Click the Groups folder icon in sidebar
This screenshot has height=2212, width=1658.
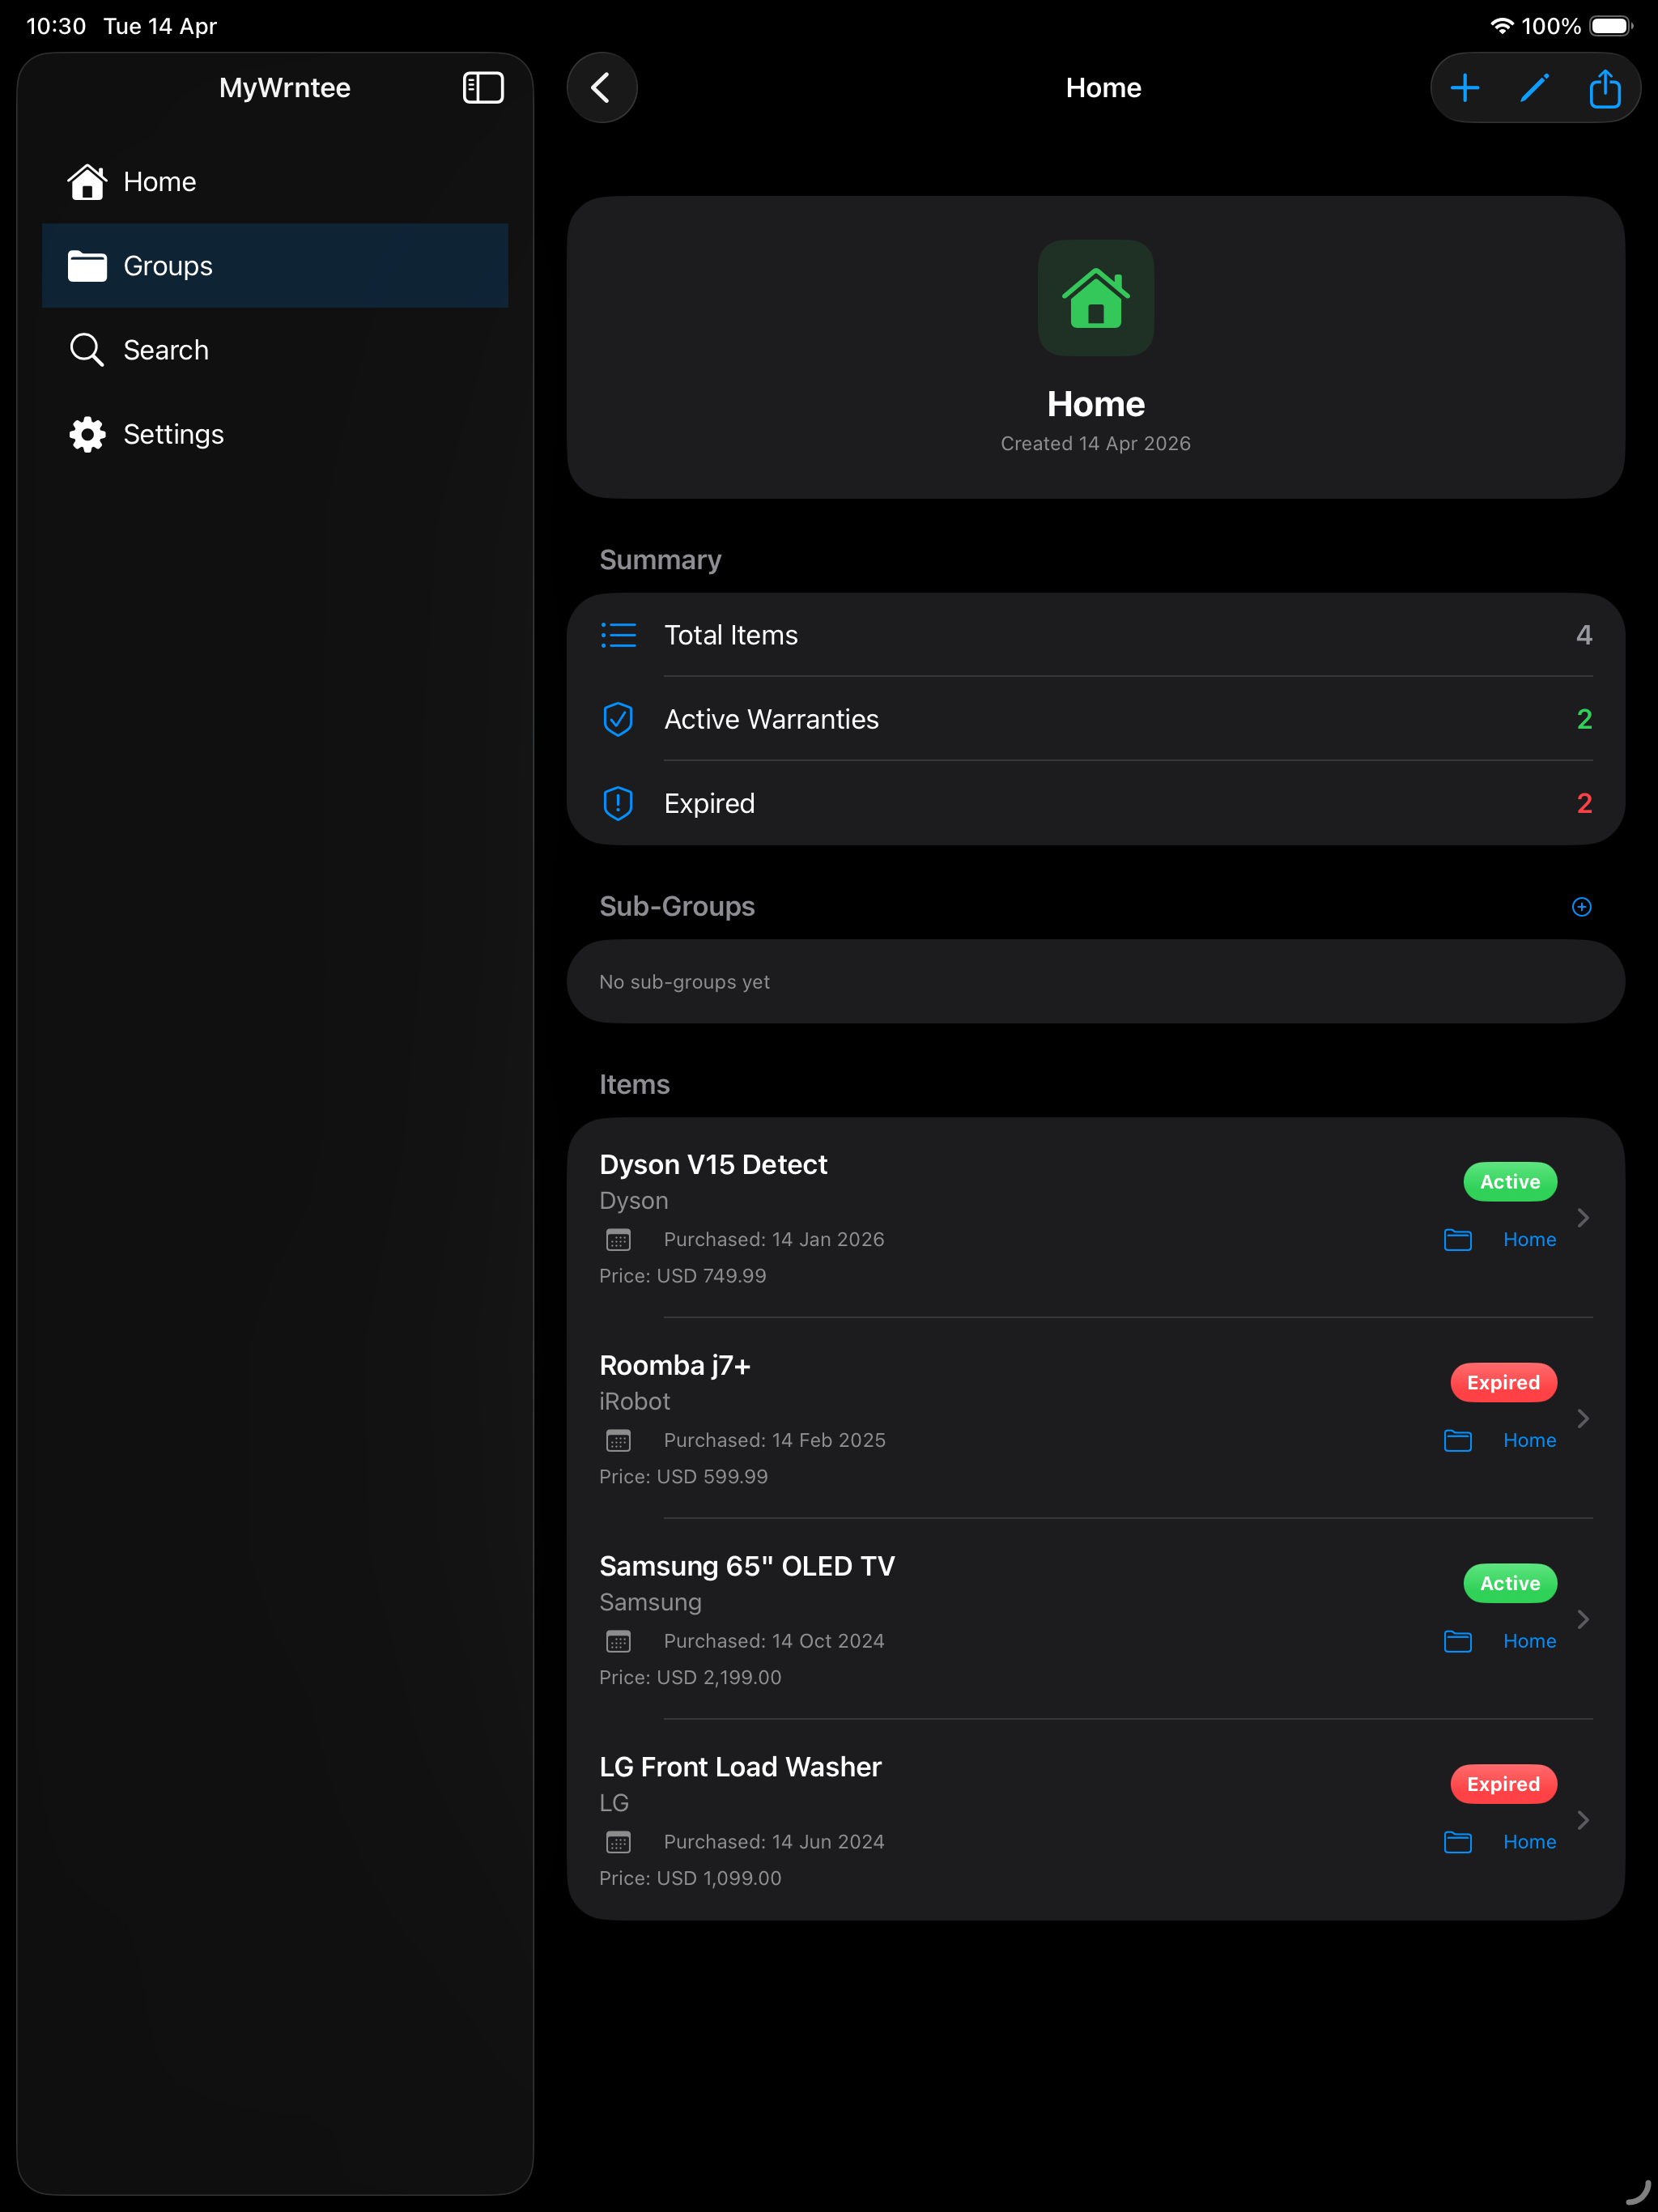87,266
